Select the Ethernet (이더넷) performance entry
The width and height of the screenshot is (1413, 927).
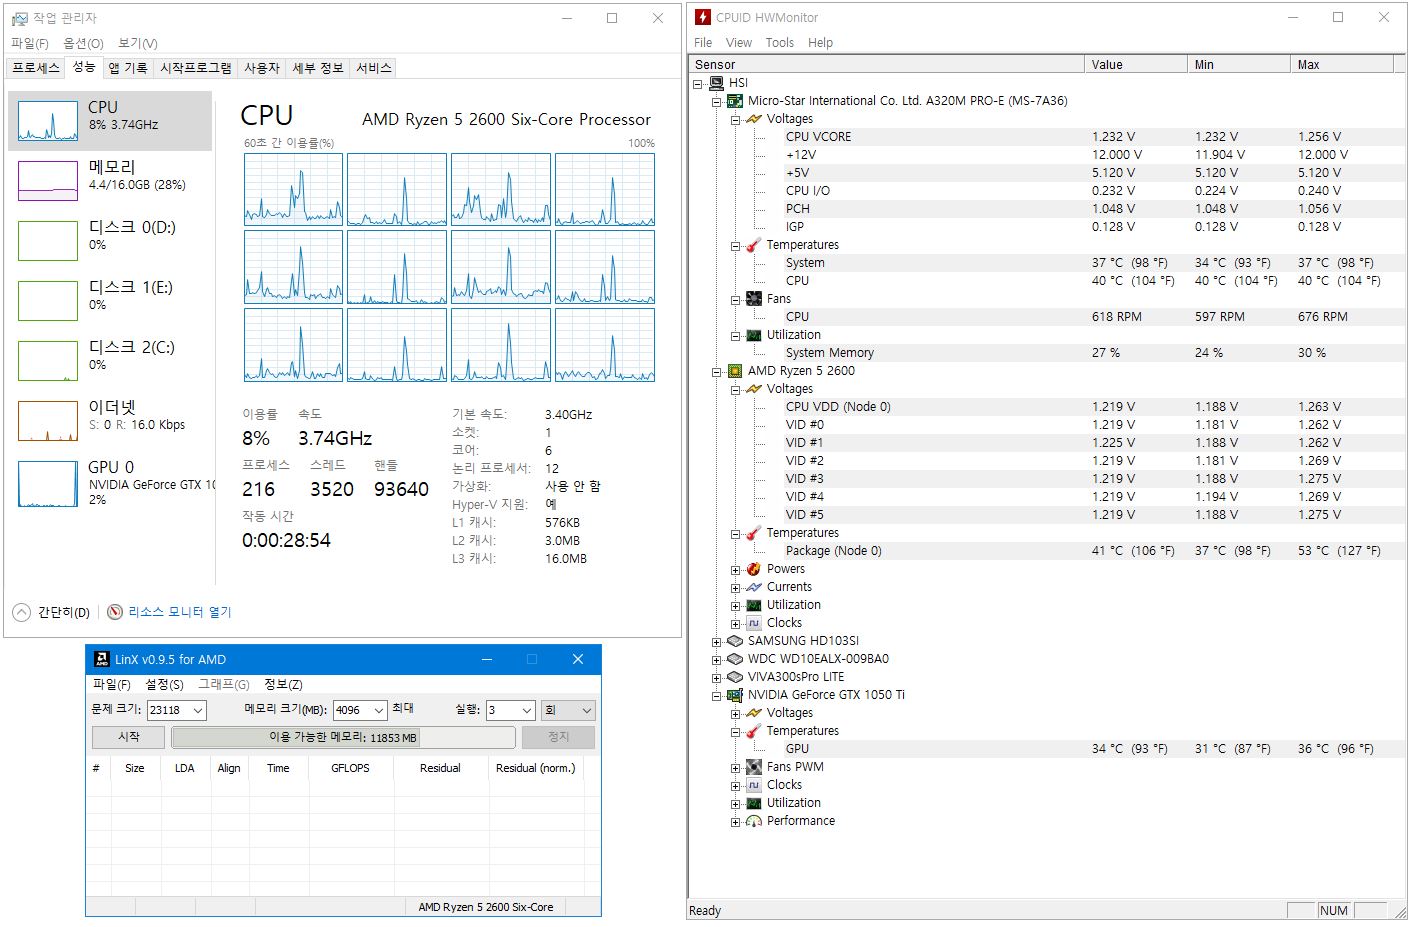tap(110, 421)
